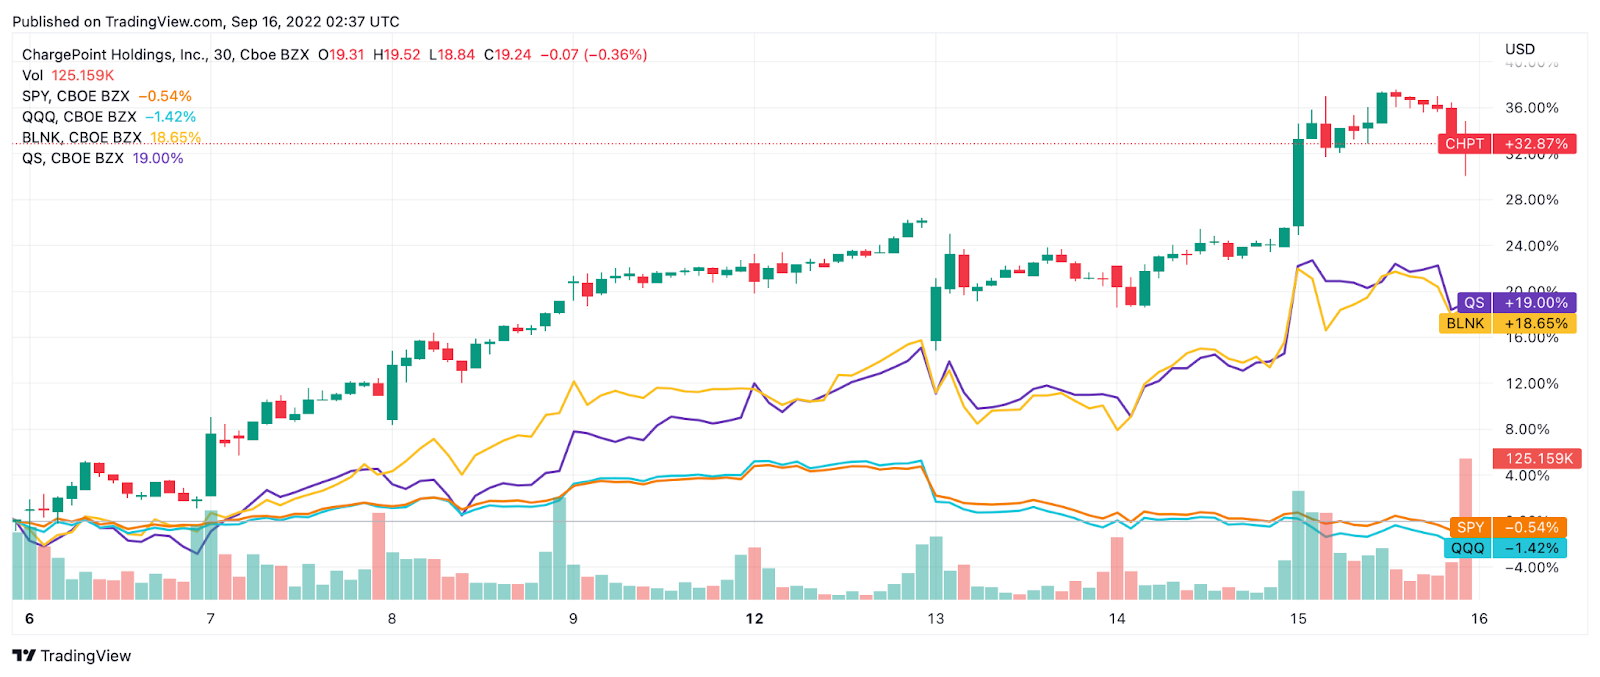The height and width of the screenshot is (677, 1600).
Task: Click the 36.00% price scale label
Action: click(1532, 108)
